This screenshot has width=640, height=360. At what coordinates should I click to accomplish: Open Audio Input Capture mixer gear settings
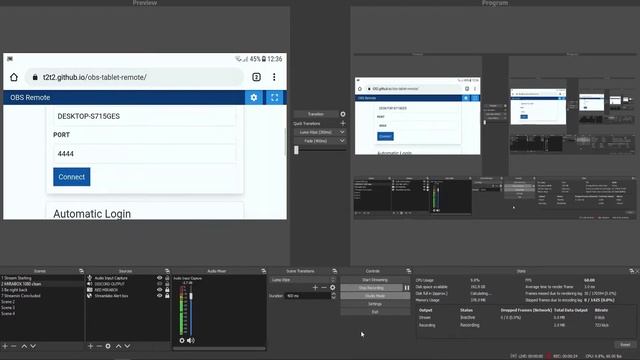coord(182,340)
